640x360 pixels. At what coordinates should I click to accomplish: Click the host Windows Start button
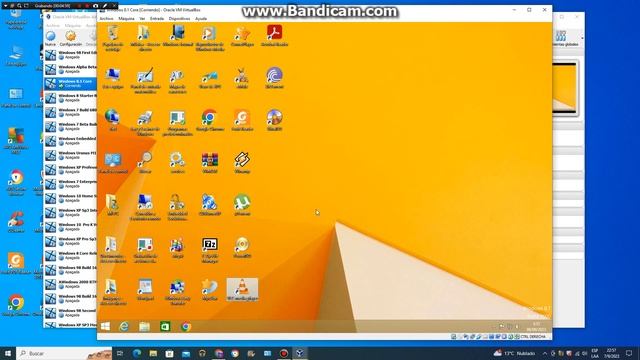click(x=8, y=353)
